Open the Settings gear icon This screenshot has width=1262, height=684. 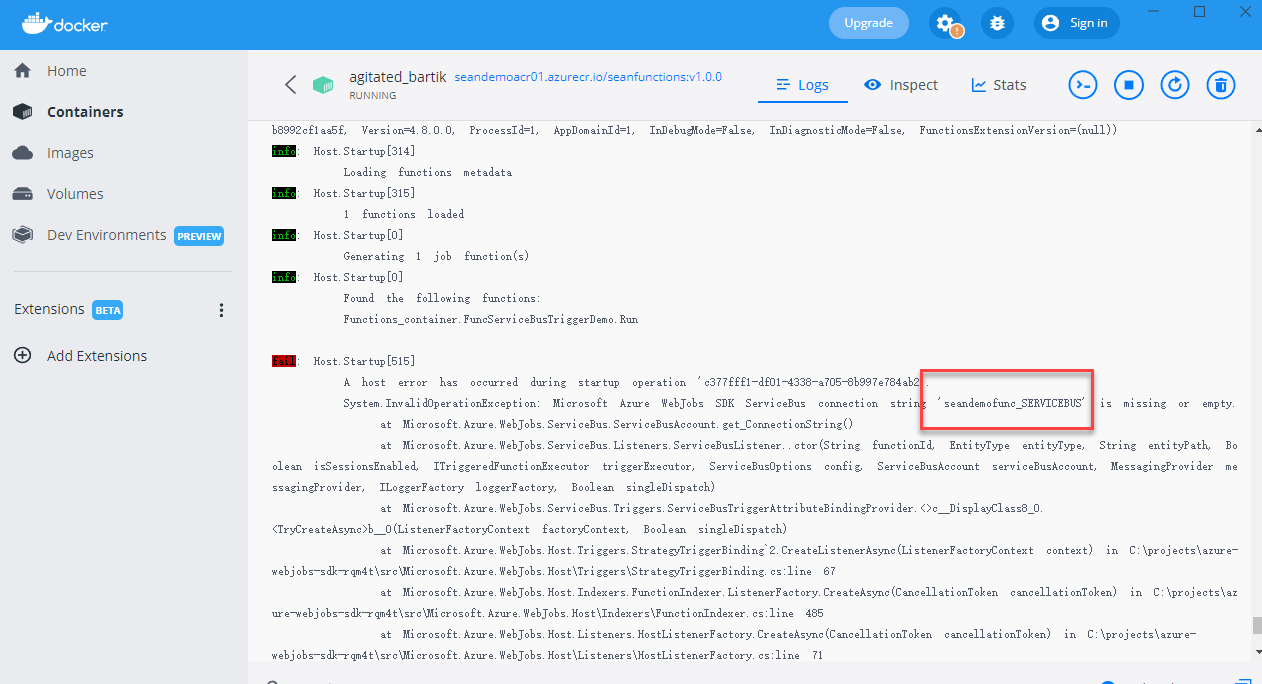[x=945, y=23]
